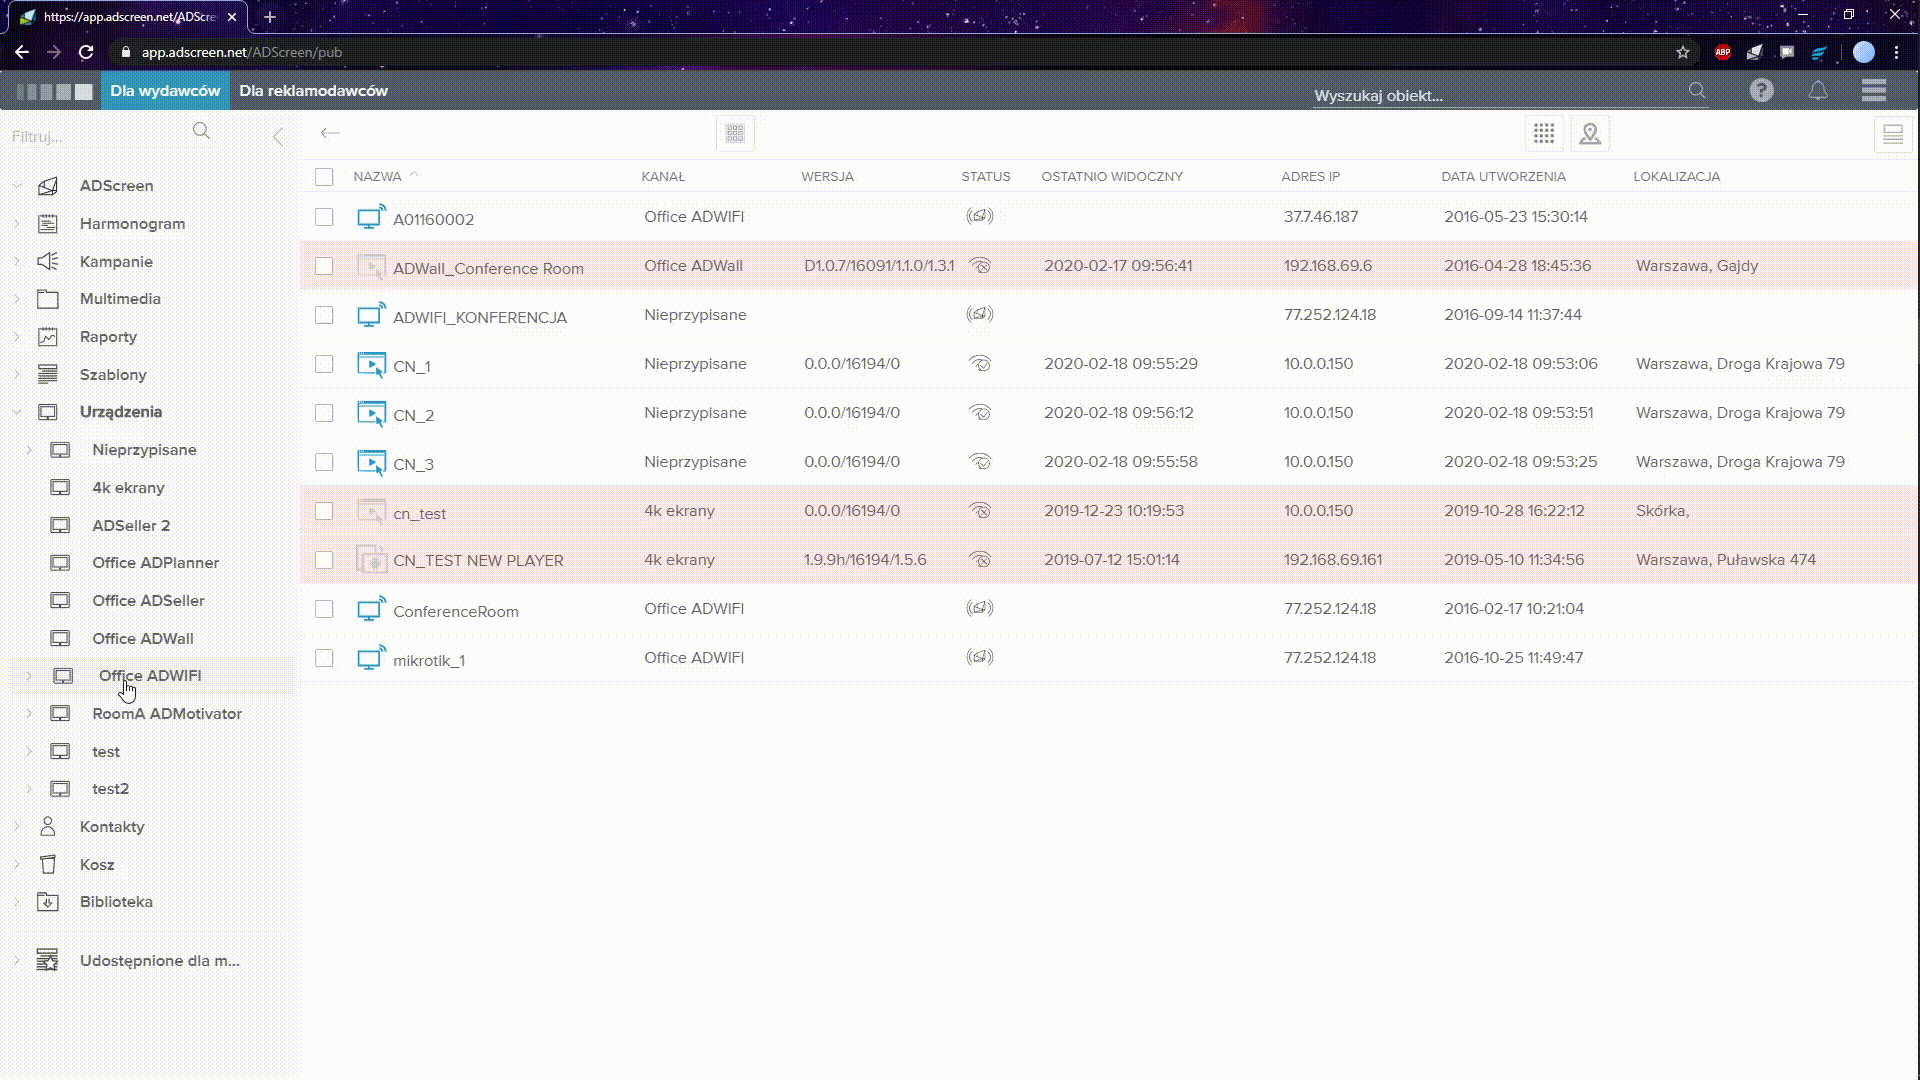Click the back arrow above the table
The image size is (1920, 1080).
click(x=330, y=133)
